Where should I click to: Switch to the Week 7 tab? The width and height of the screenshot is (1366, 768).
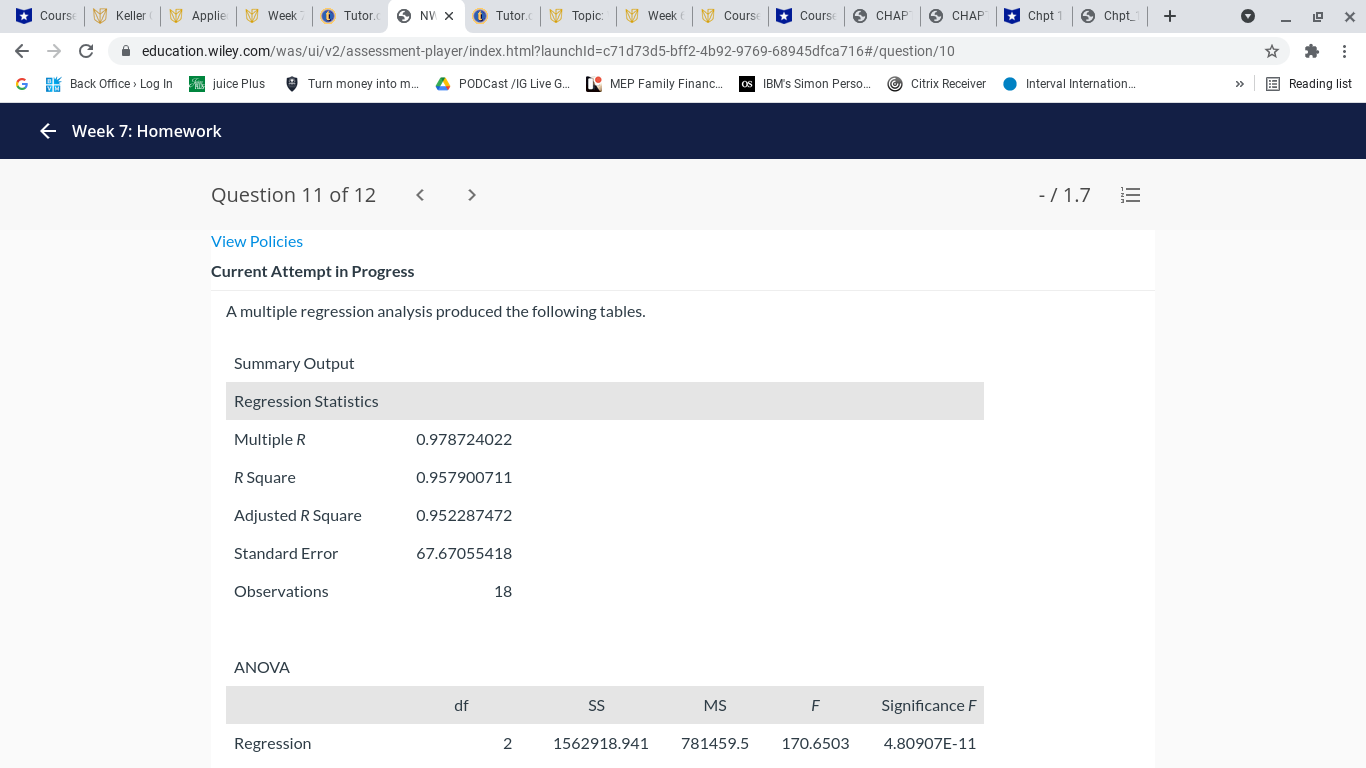tap(275, 16)
